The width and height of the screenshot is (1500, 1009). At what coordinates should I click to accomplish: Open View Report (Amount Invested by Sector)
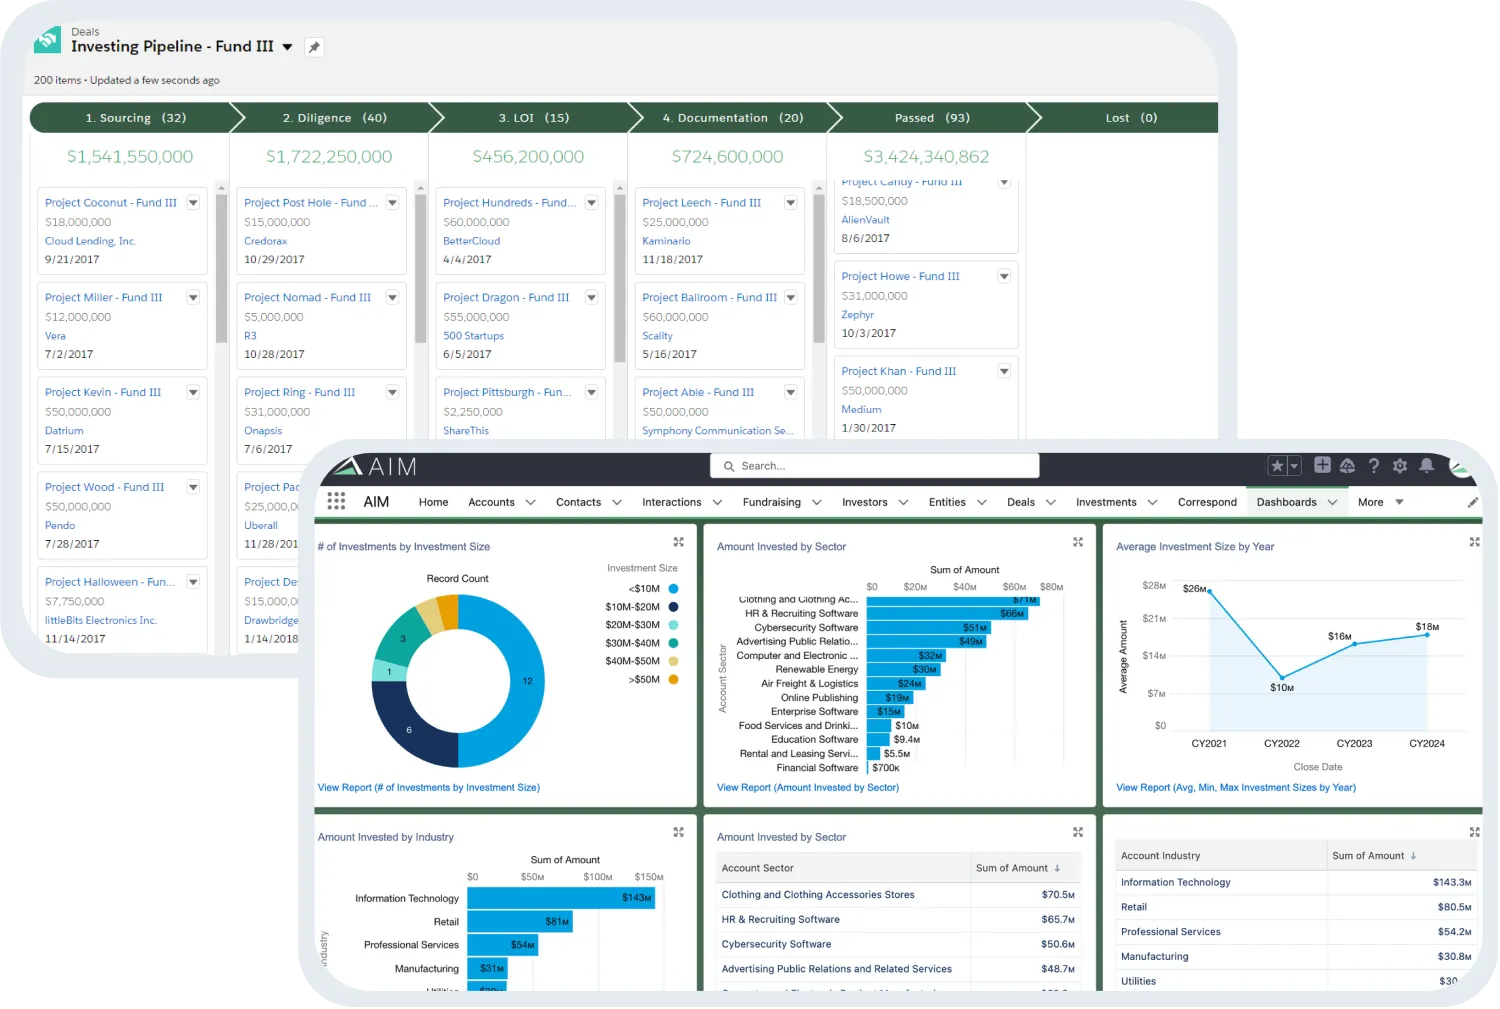pyautogui.click(x=808, y=788)
